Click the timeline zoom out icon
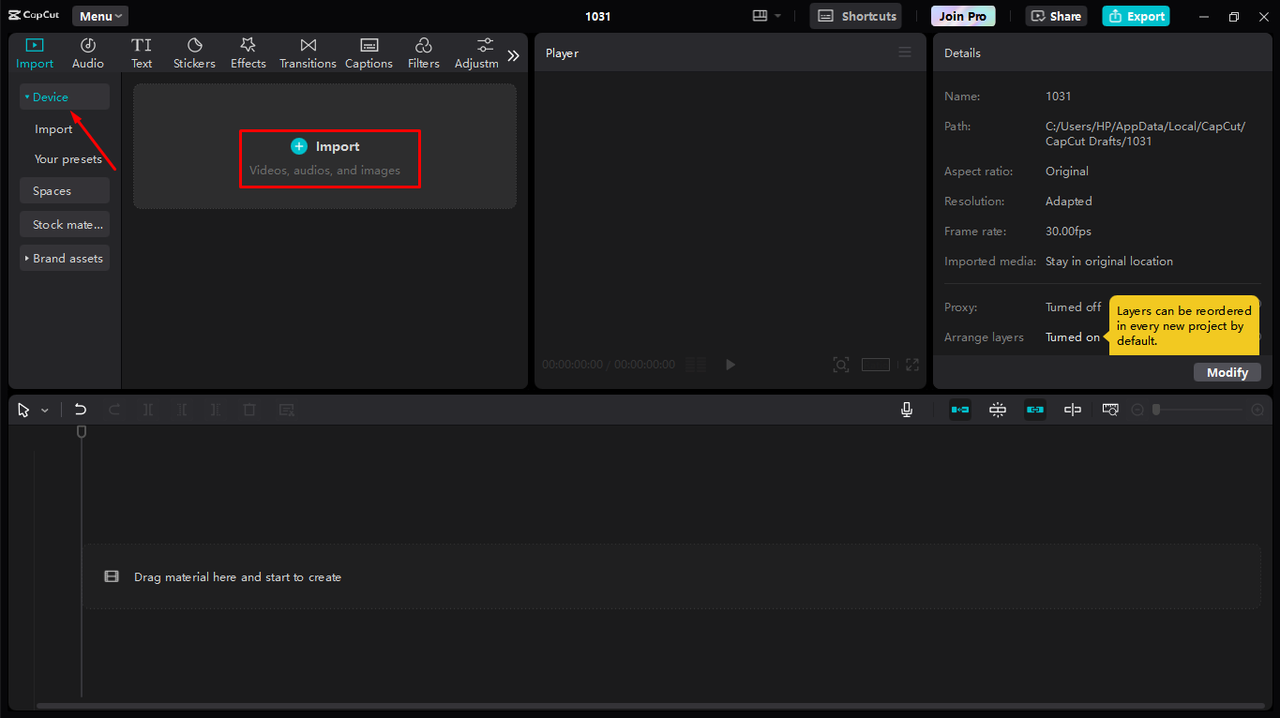The image size is (1280, 718). pyautogui.click(x=1137, y=410)
